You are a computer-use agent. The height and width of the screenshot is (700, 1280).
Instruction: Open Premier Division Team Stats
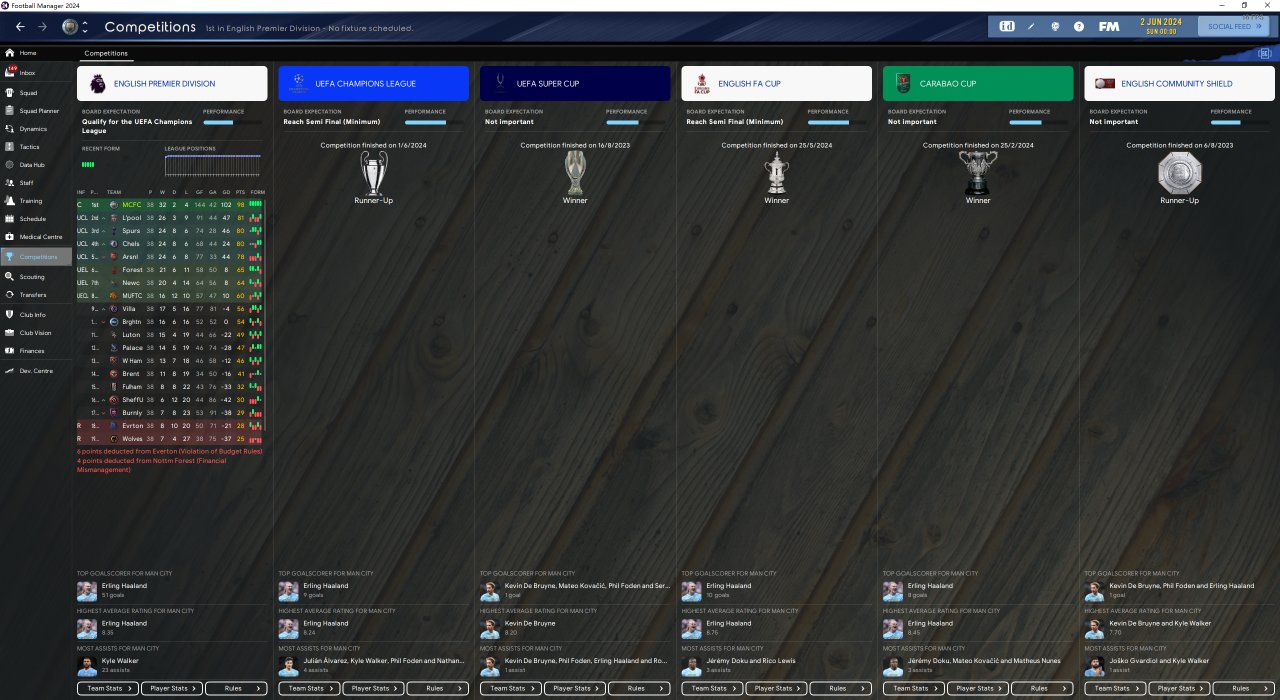point(108,688)
